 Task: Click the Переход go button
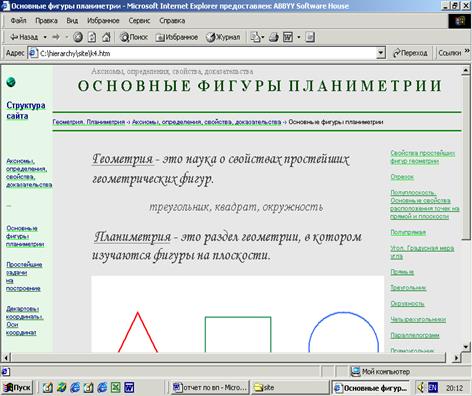410,53
